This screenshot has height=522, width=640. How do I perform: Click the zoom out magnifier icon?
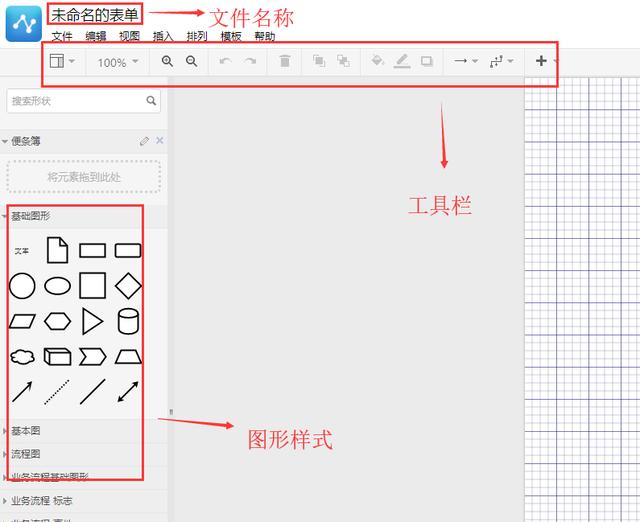coord(191,61)
